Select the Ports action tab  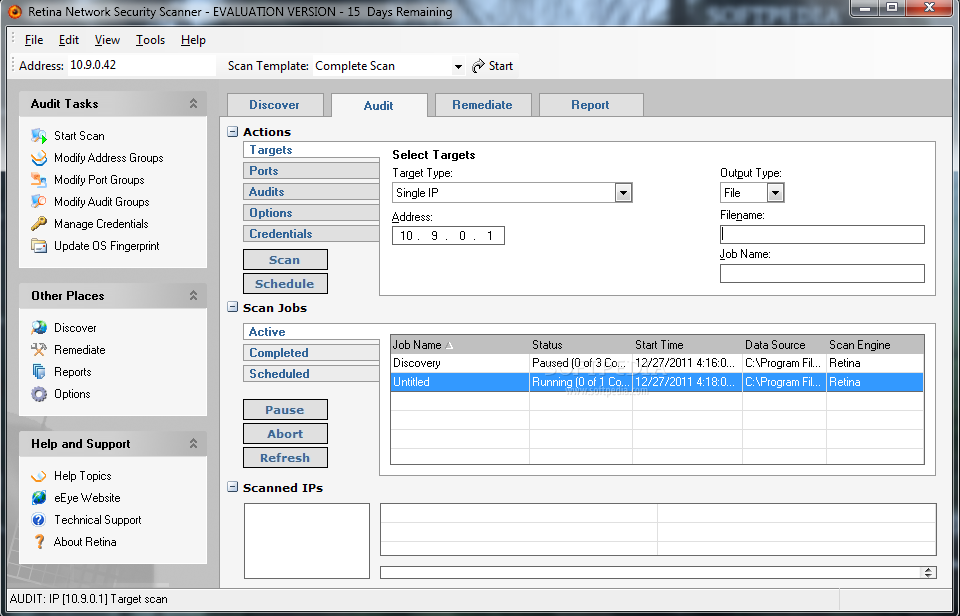point(311,171)
